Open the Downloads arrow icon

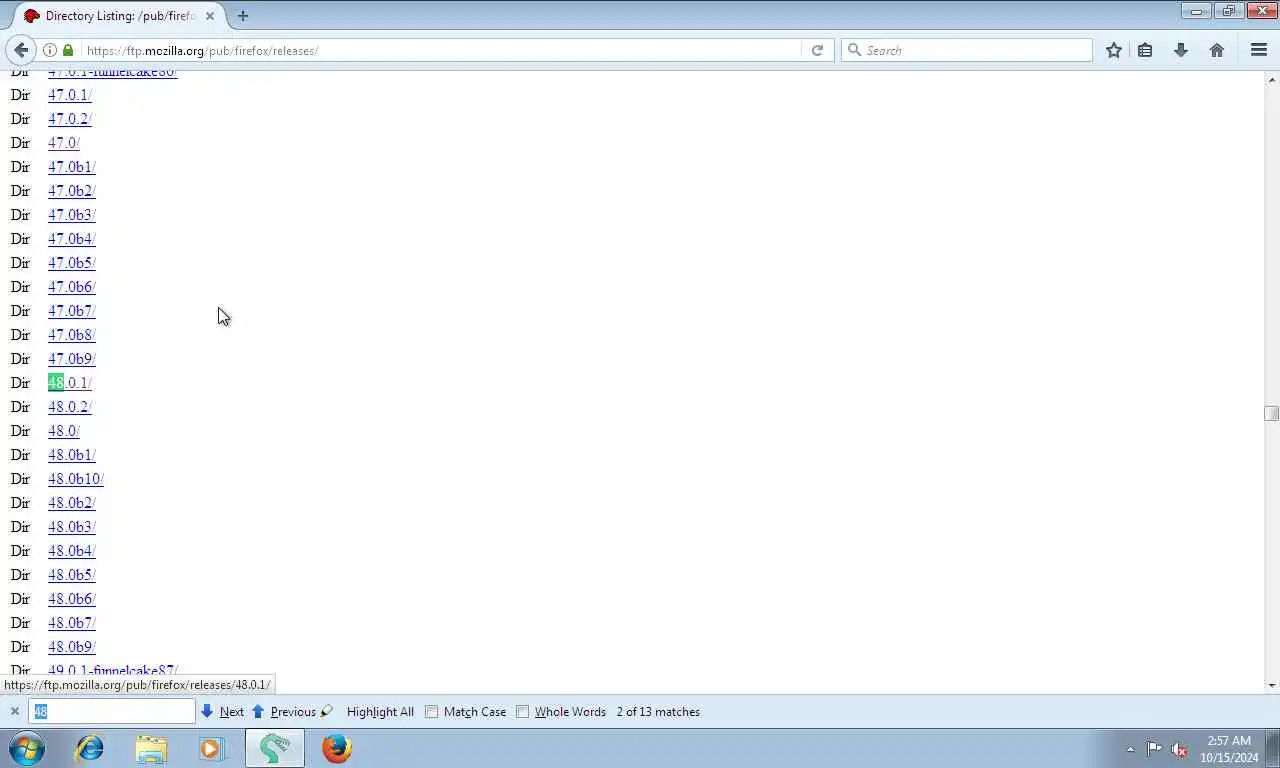(1181, 50)
